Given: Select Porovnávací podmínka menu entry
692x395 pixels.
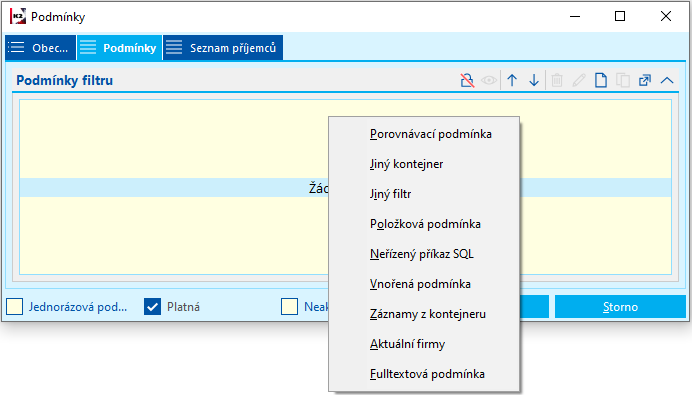Looking at the screenshot, I should (424, 134).
